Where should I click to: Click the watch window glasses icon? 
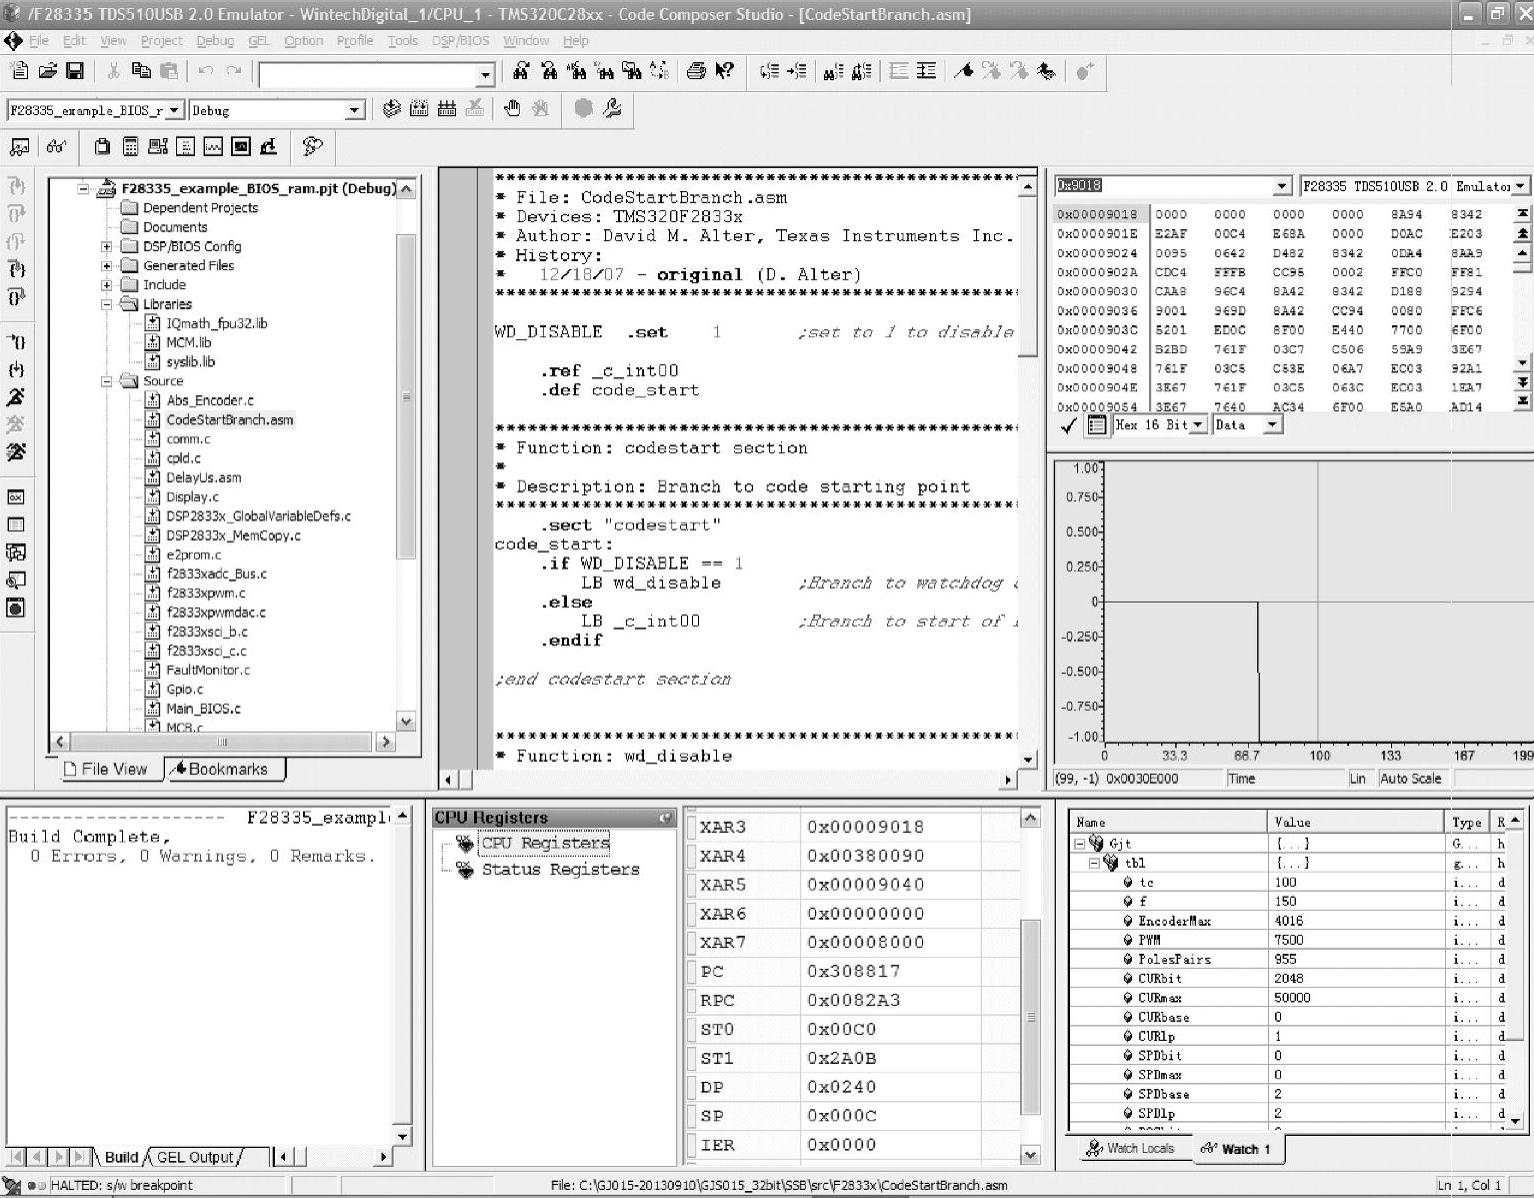click(x=56, y=147)
